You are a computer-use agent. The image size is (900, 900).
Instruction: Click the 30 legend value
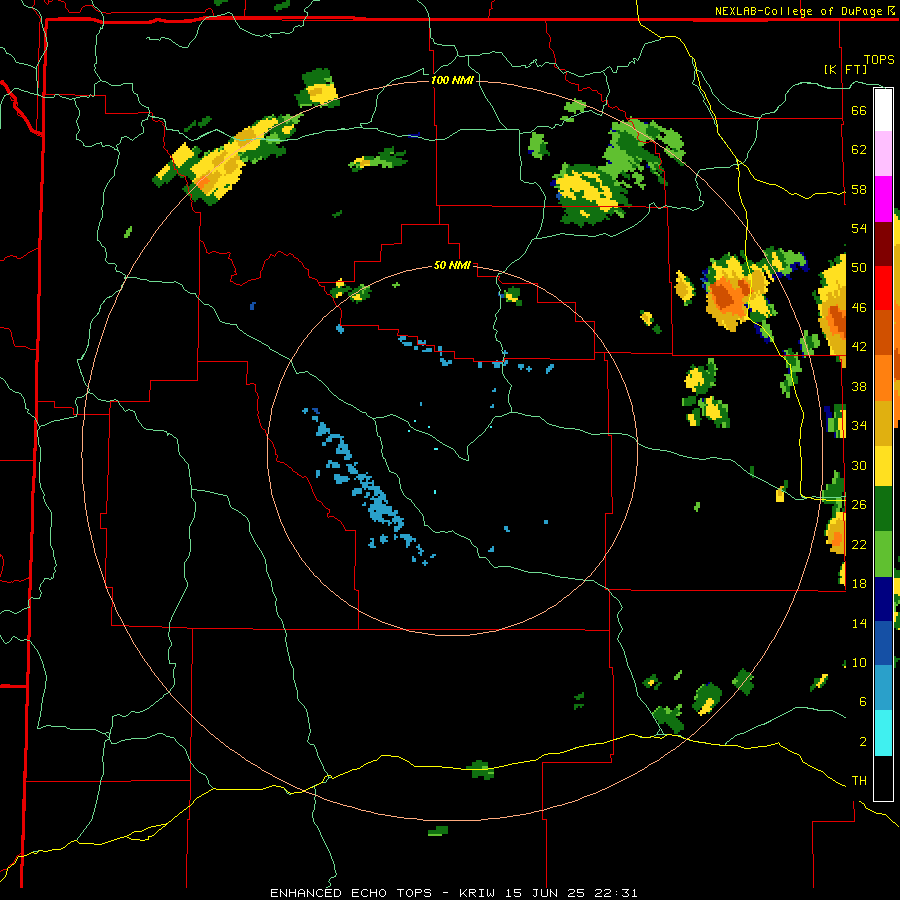click(x=859, y=465)
